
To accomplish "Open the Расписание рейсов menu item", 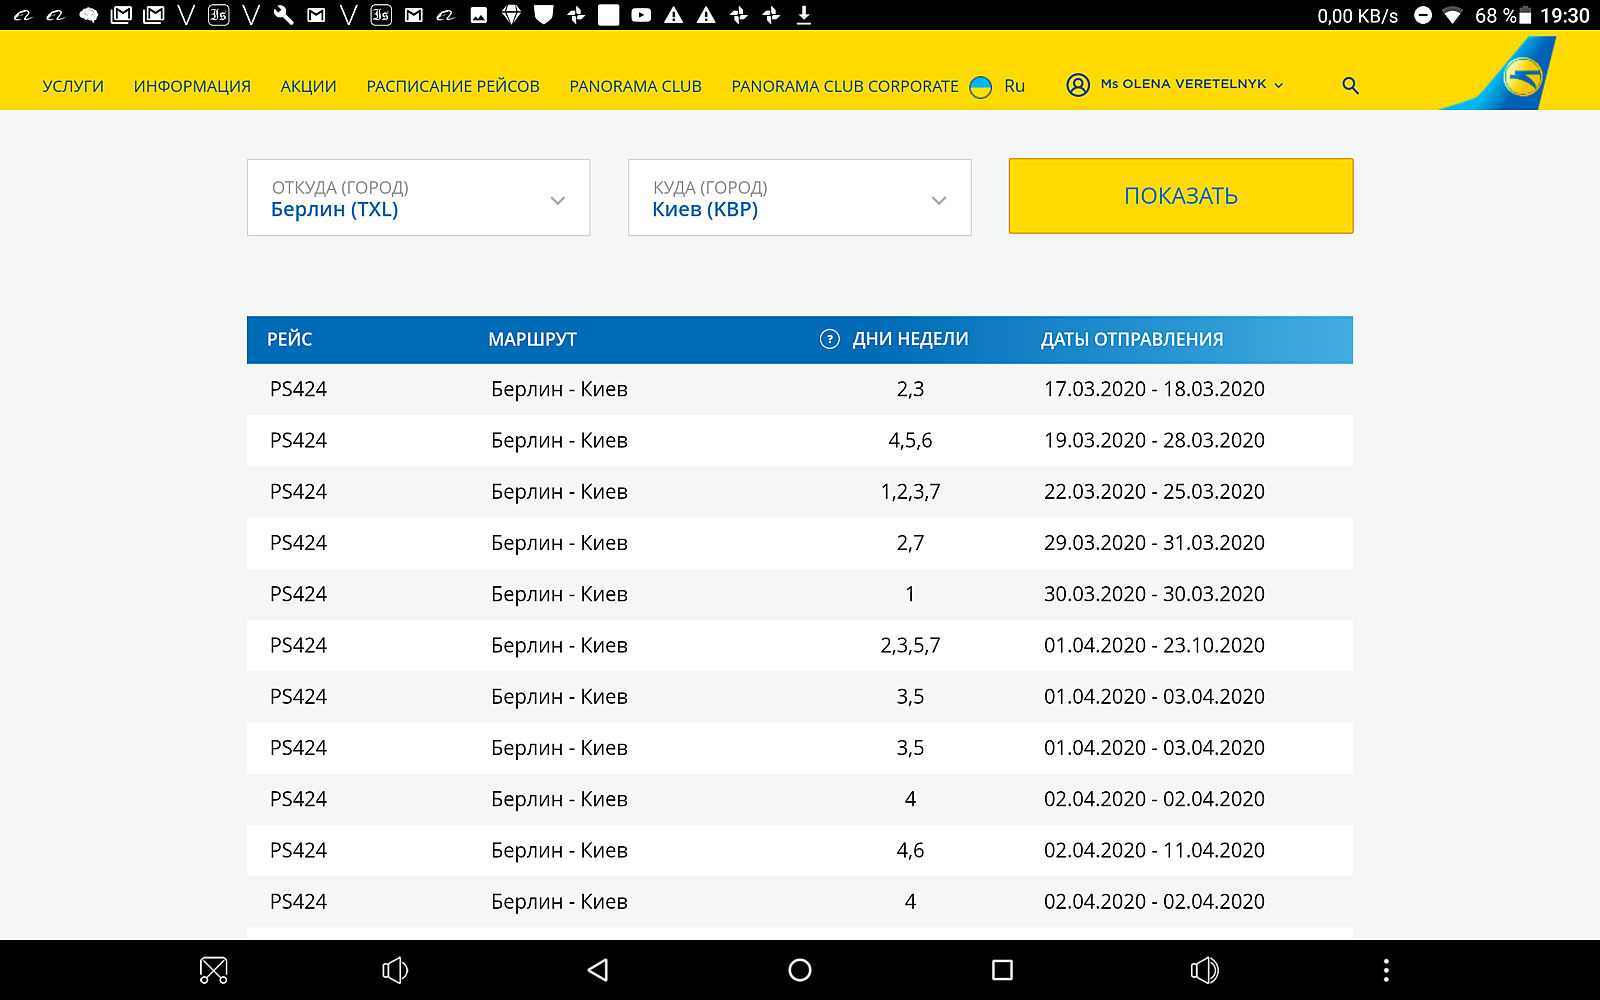I will click(453, 86).
